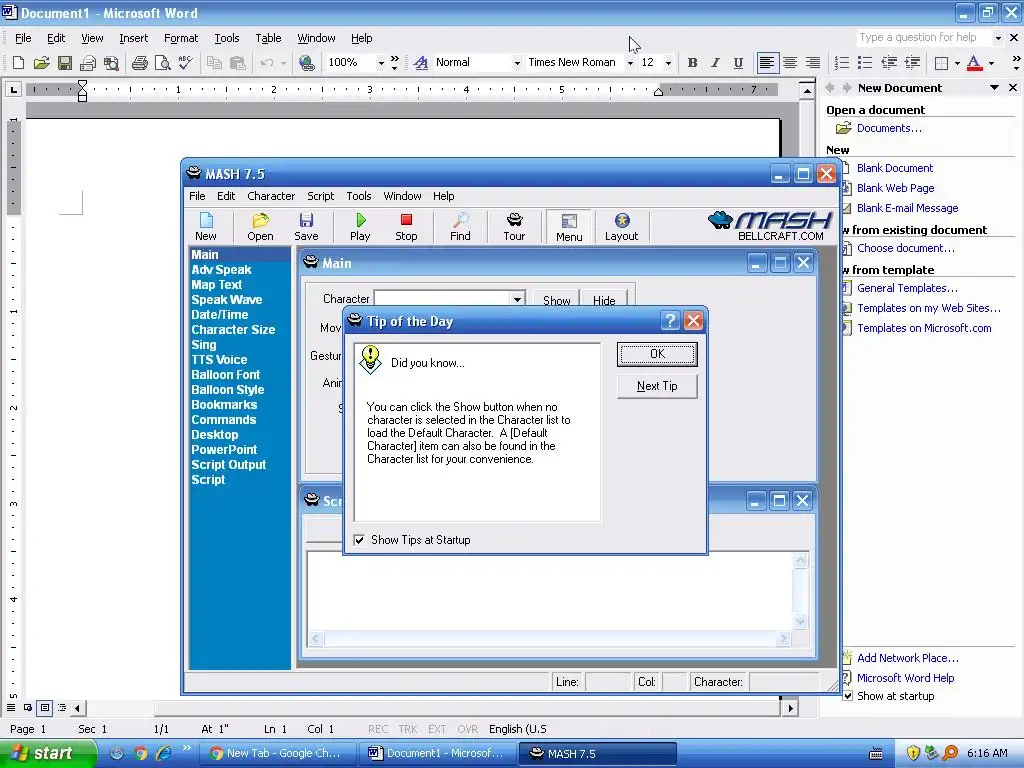Start playback with the MASH Play button
The height and width of the screenshot is (768, 1024).
(360, 227)
